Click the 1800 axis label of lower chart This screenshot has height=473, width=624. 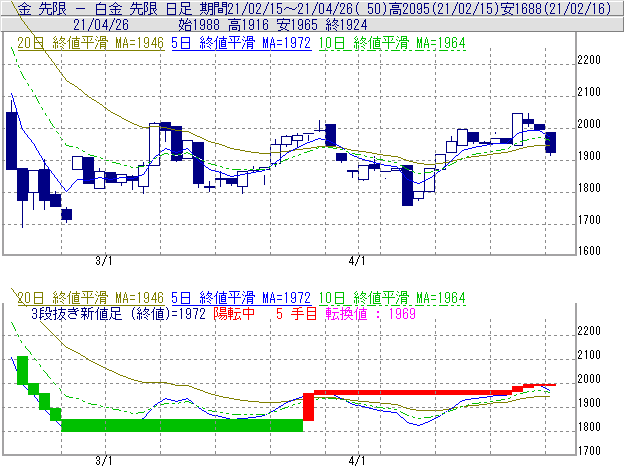589,427
